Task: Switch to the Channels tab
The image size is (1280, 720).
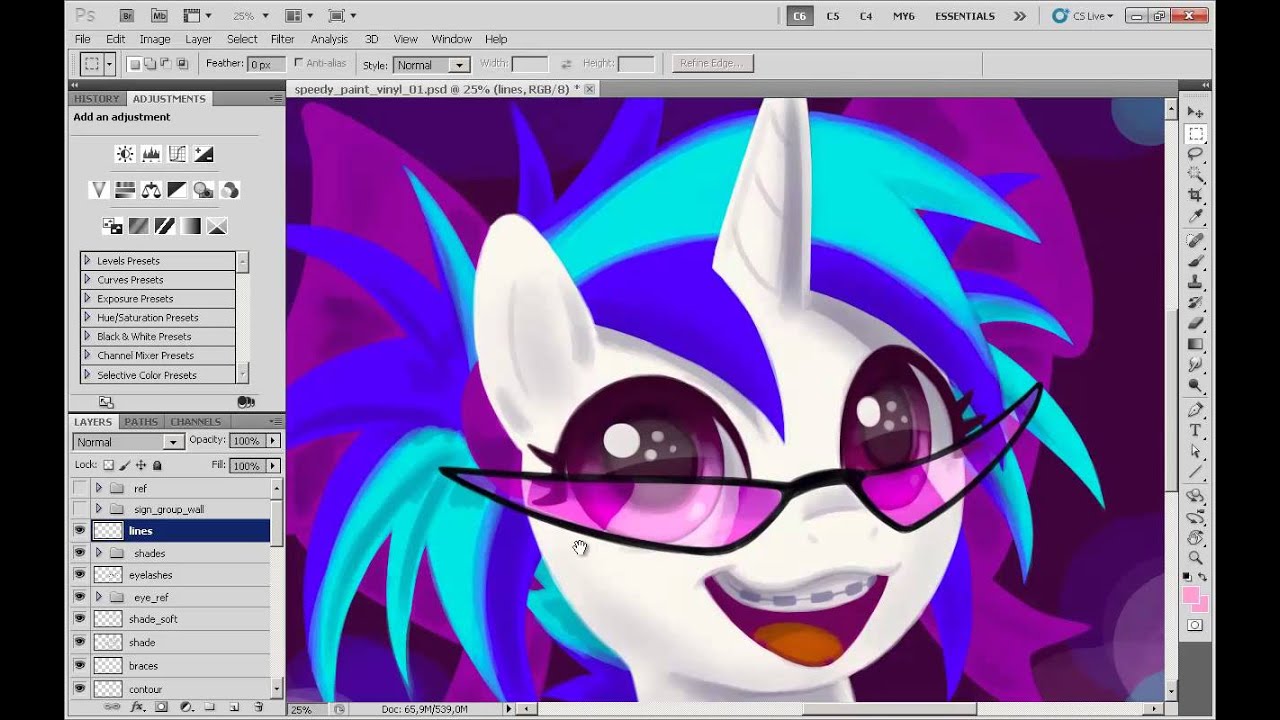Action: 196,422
